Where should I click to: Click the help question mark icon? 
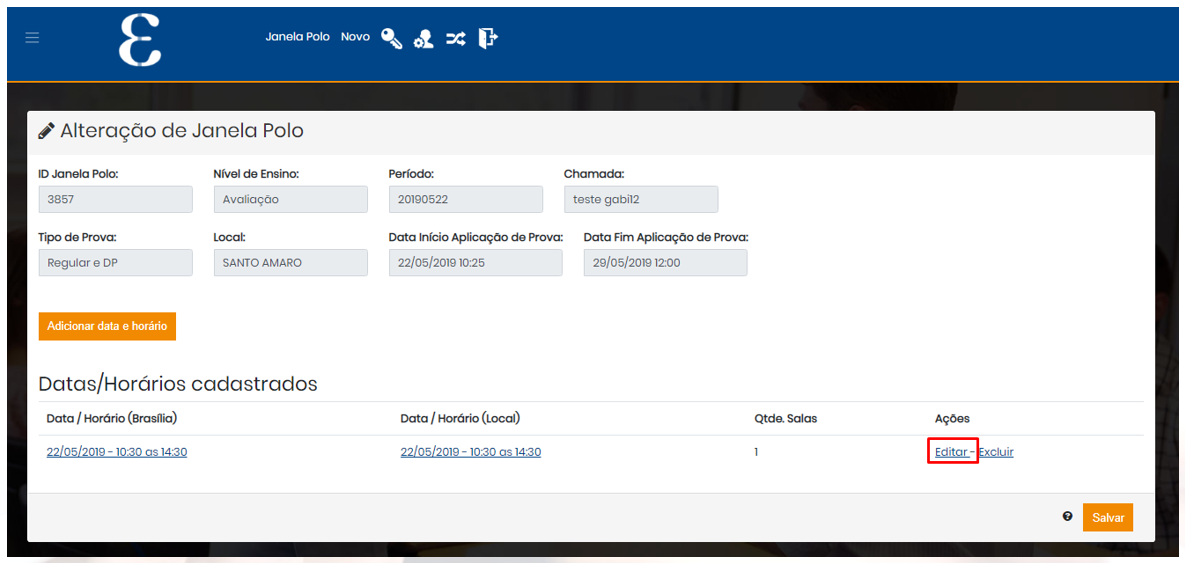pyautogui.click(x=1067, y=516)
